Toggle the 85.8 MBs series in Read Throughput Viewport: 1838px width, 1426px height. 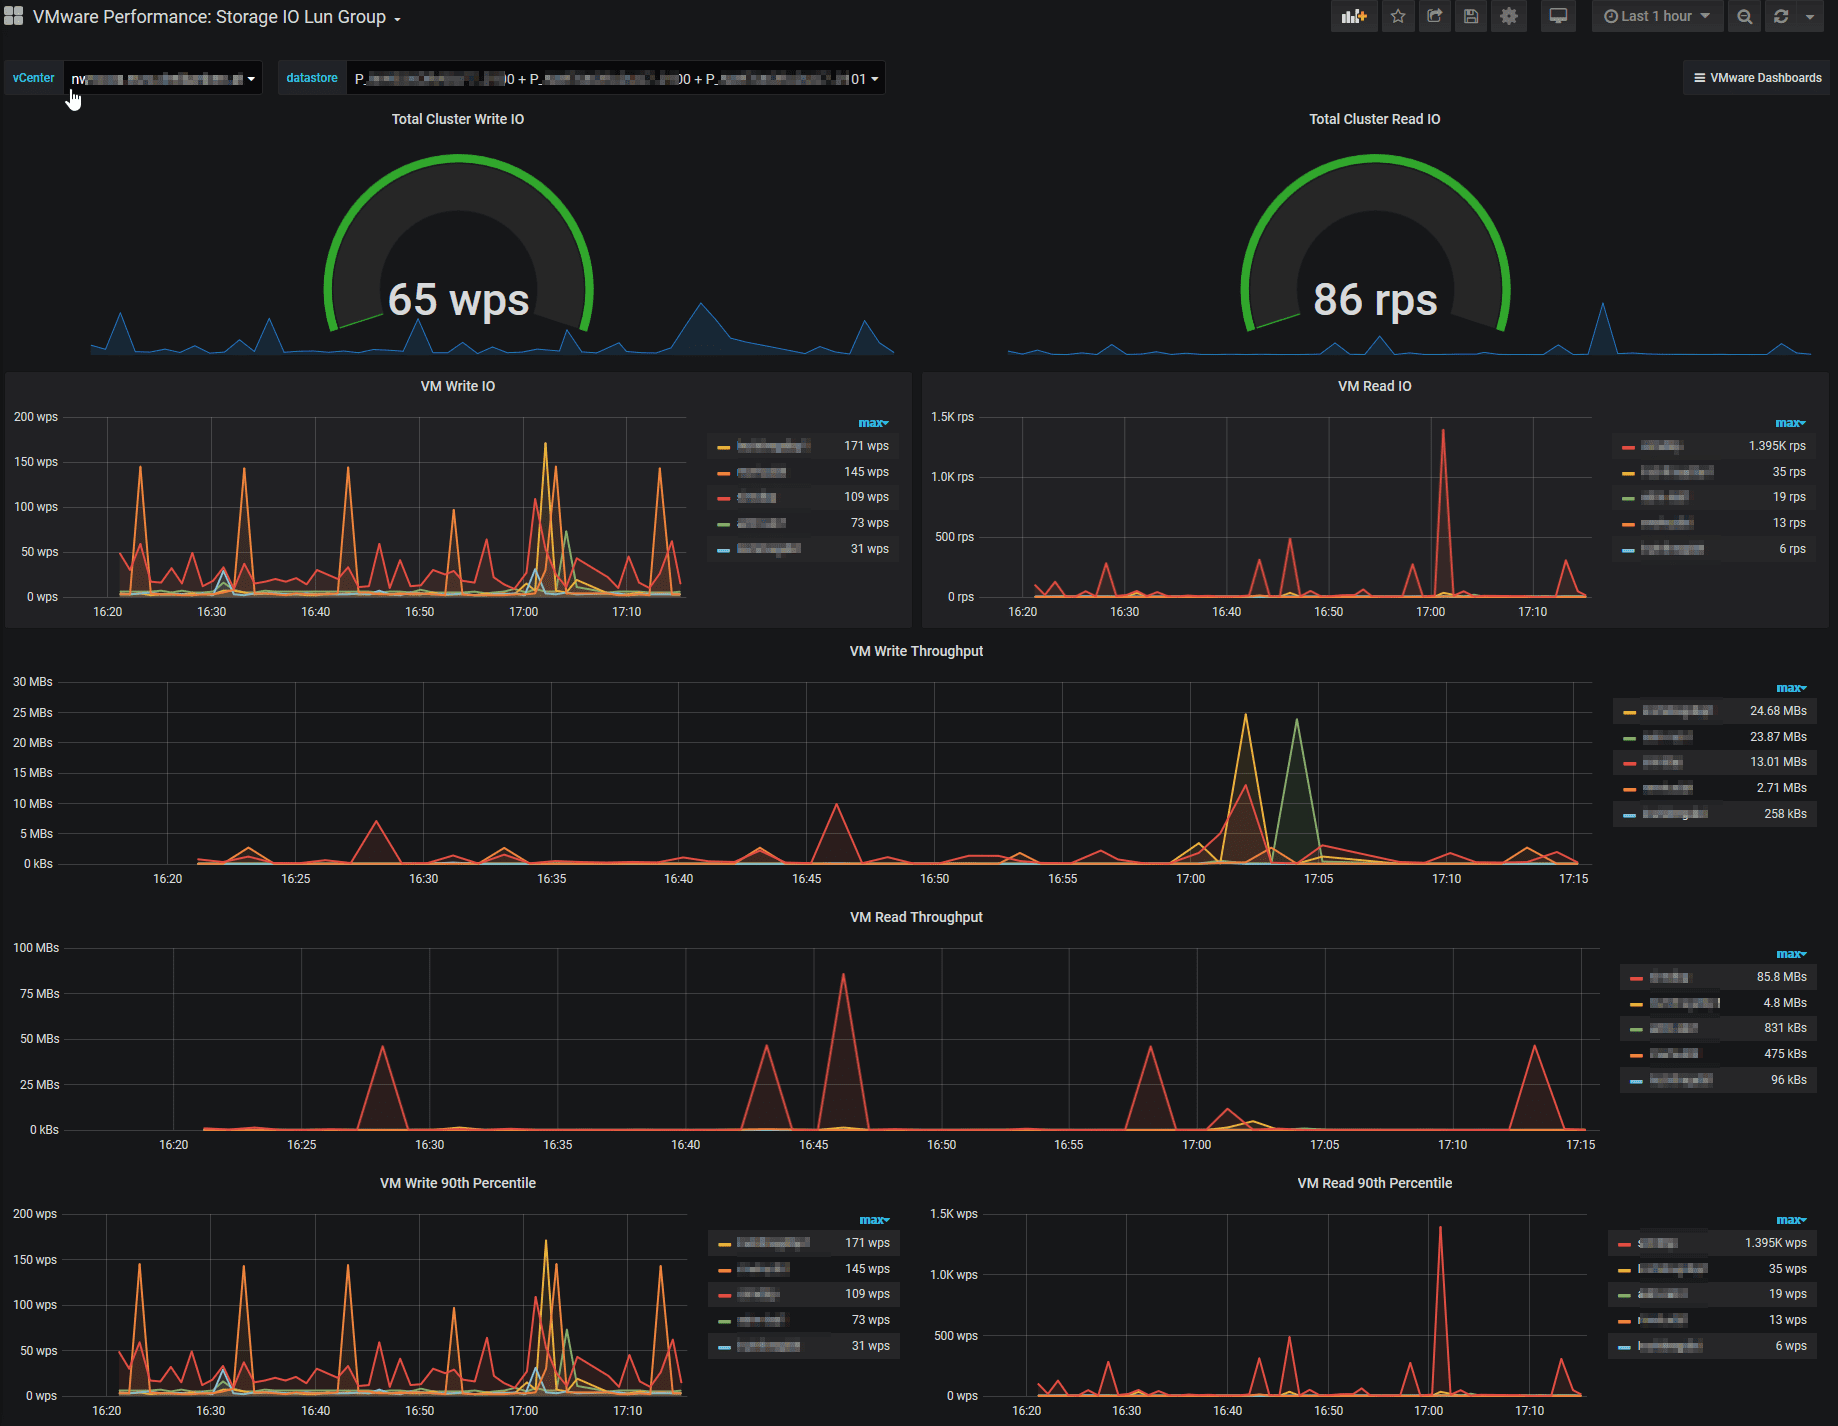1669,977
